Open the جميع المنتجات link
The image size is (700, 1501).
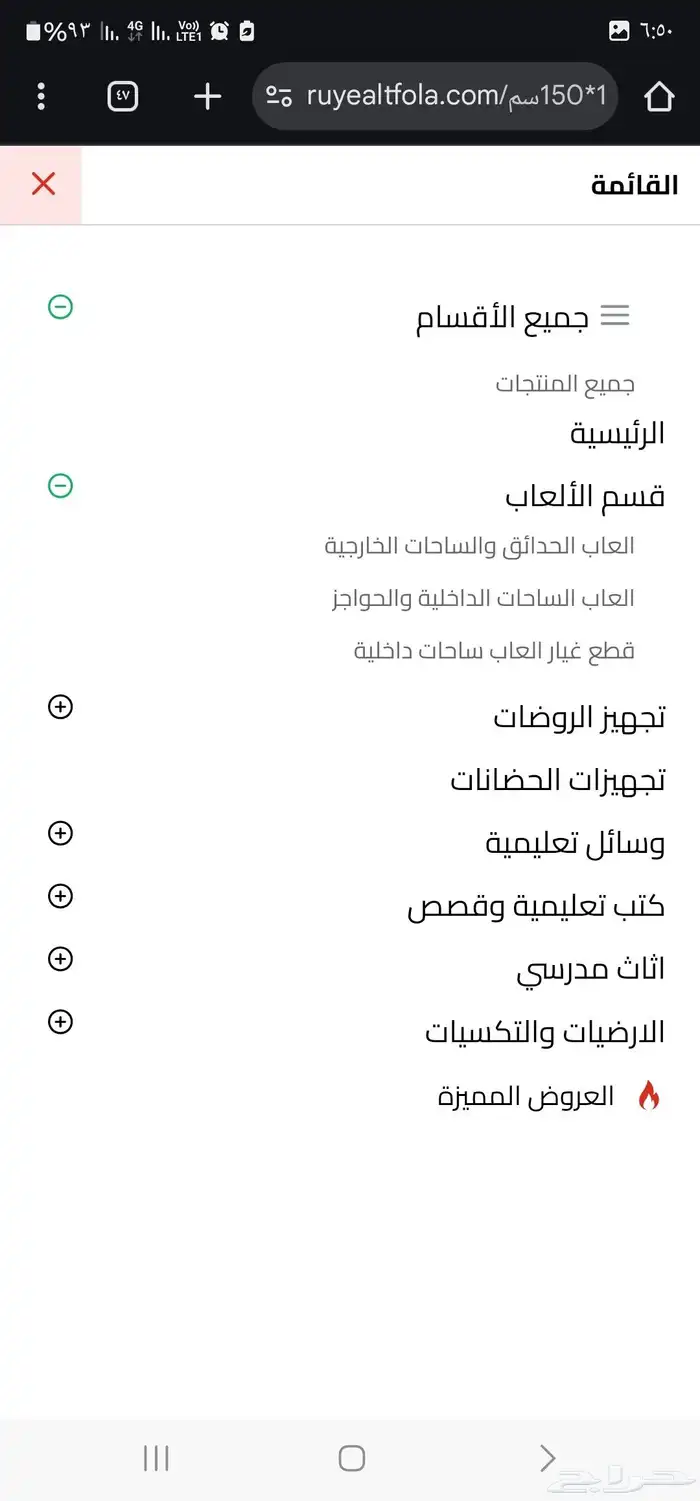tap(565, 383)
